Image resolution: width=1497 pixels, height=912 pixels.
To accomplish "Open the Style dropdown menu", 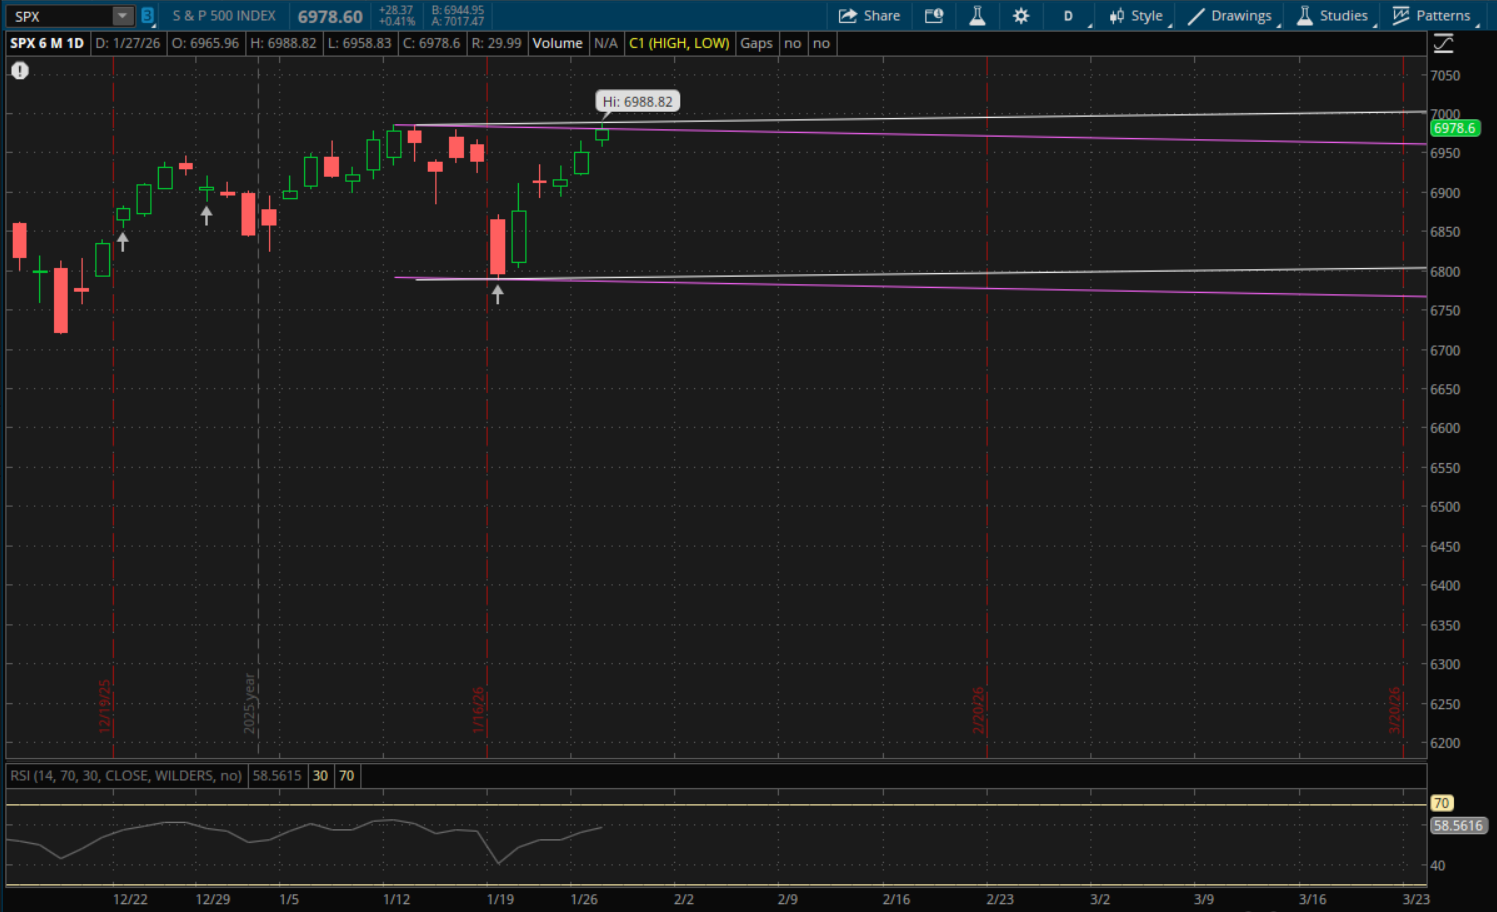I will tap(1136, 16).
